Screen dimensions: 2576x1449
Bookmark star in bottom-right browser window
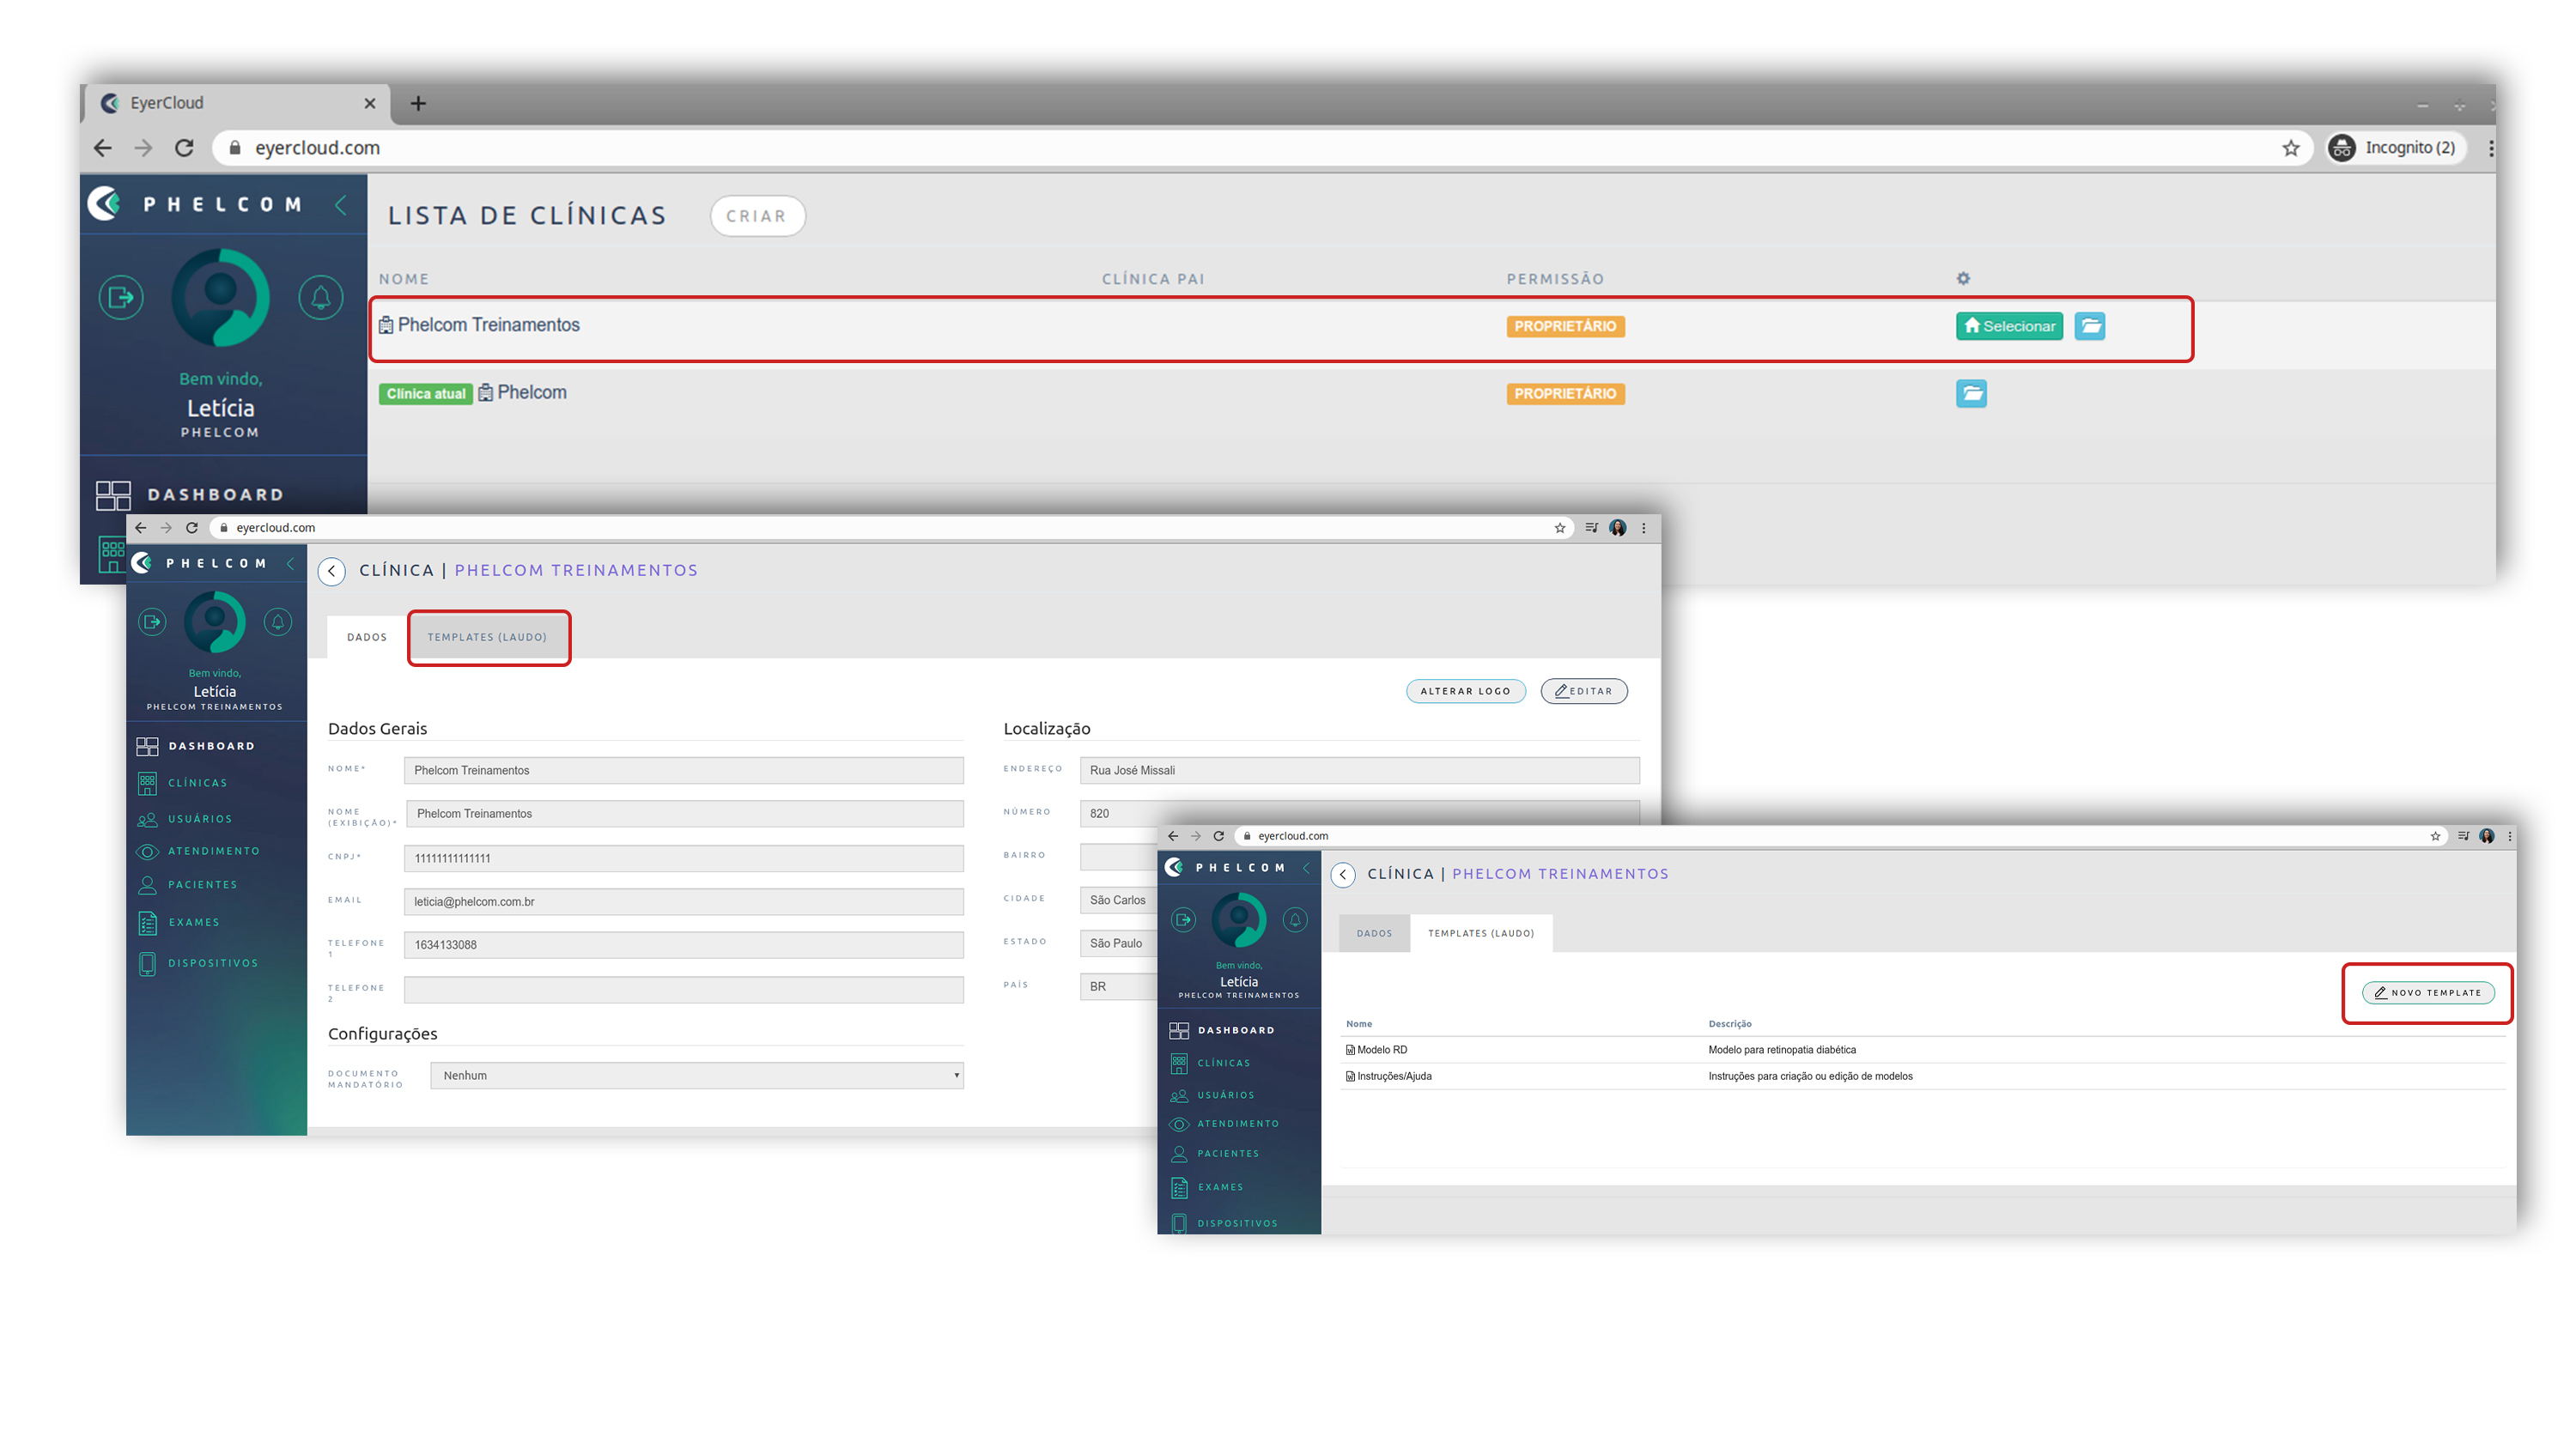(2436, 836)
